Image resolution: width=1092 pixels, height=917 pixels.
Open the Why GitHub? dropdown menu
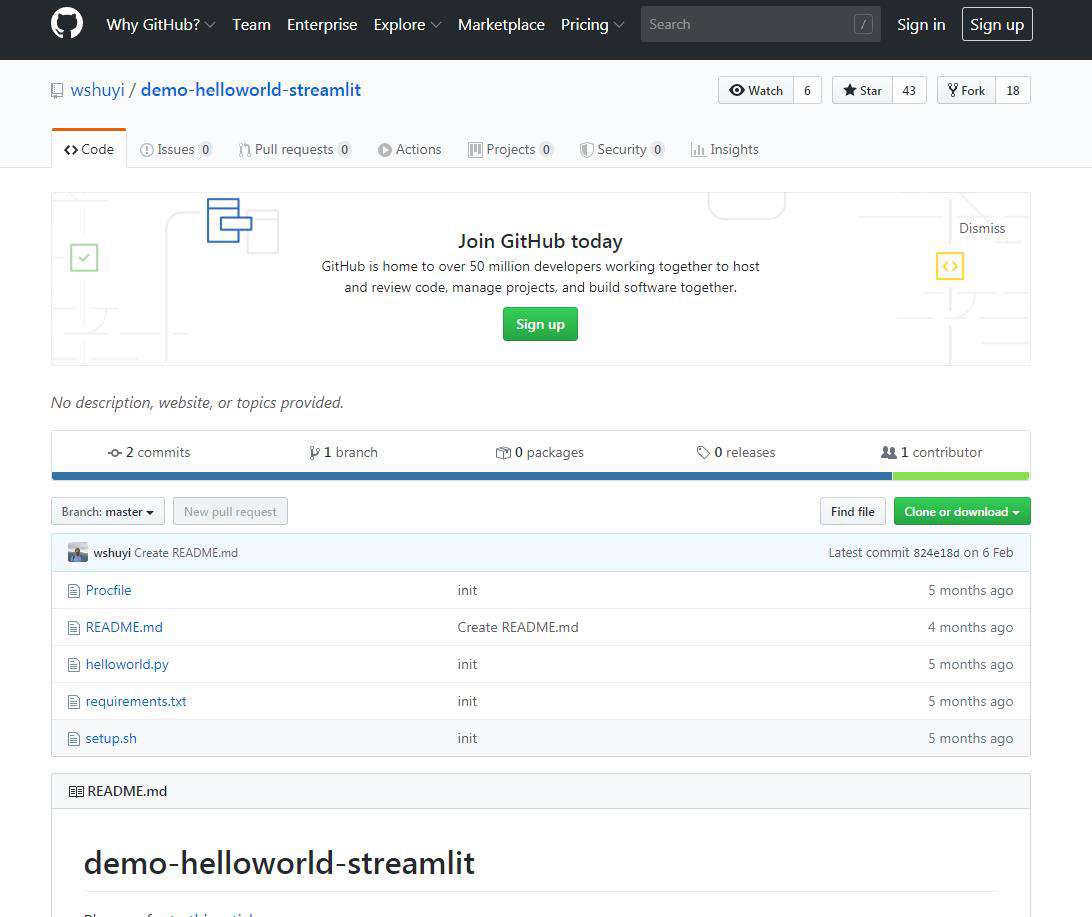coord(160,24)
